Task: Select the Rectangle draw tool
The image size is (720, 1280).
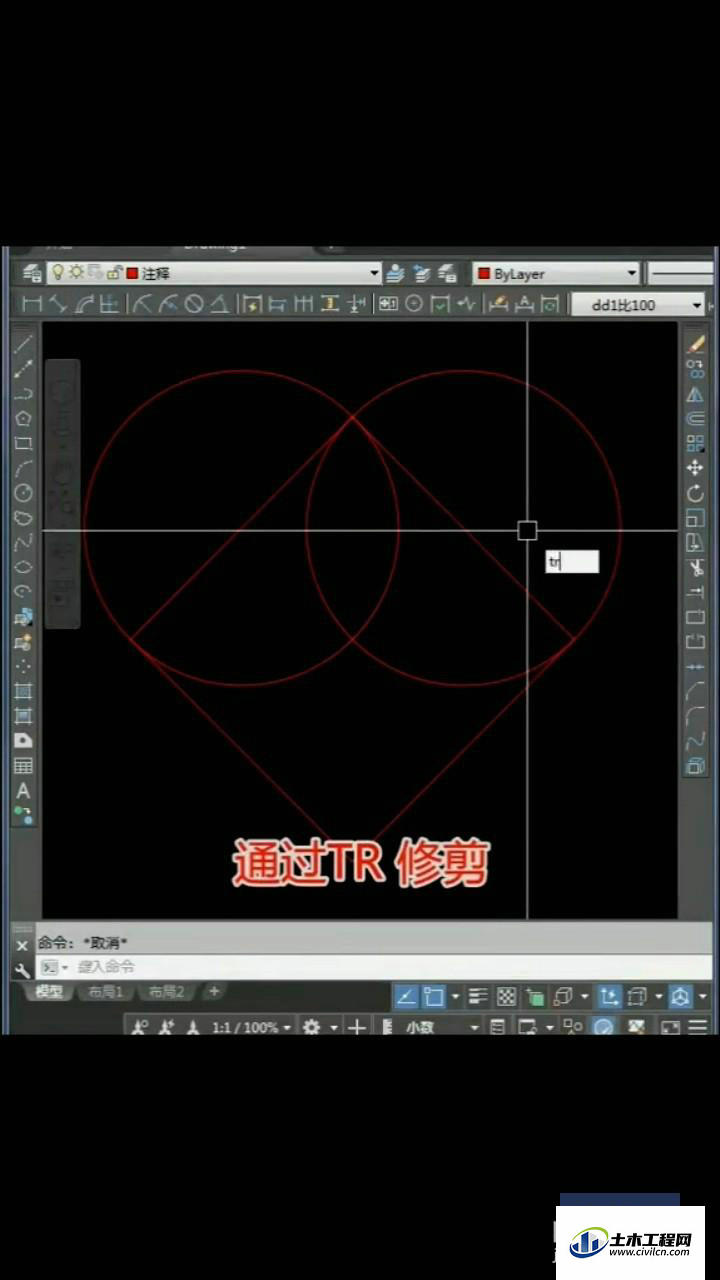Action: (23, 443)
